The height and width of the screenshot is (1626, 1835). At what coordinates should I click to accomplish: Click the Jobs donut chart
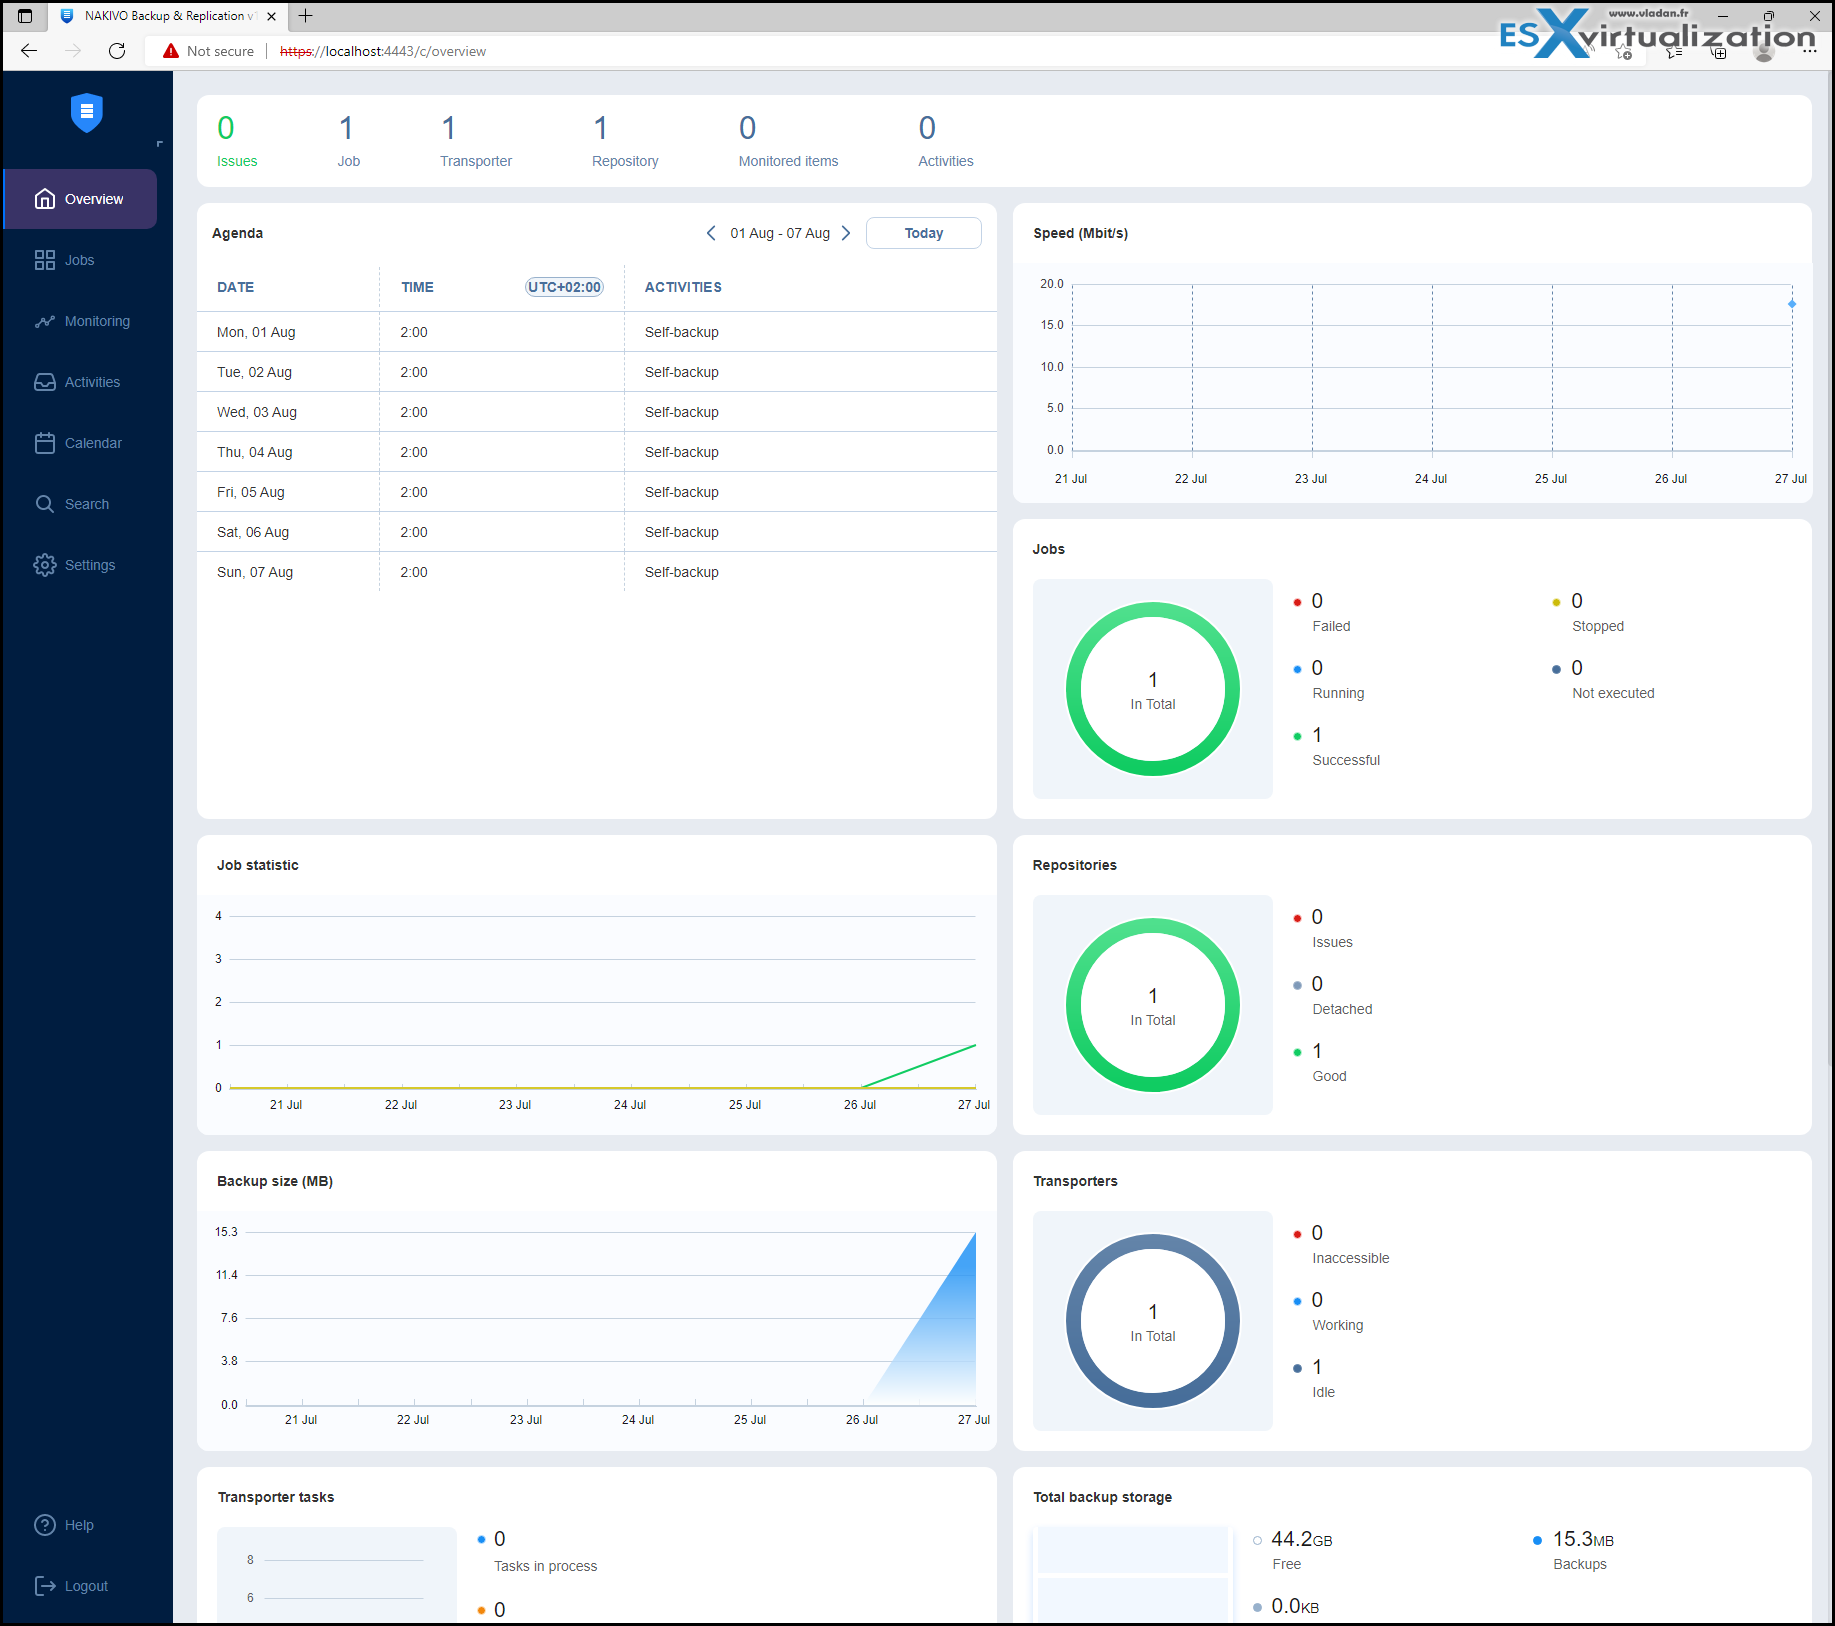tap(1152, 689)
